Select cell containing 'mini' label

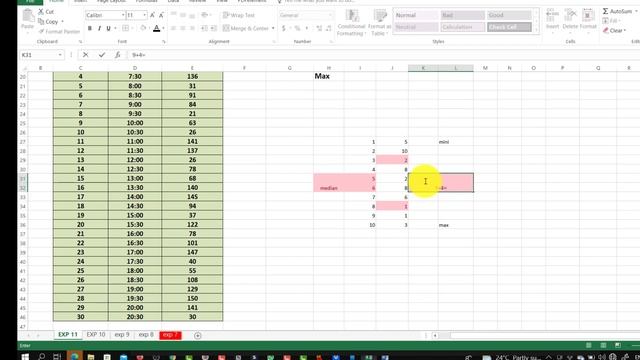(456, 142)
